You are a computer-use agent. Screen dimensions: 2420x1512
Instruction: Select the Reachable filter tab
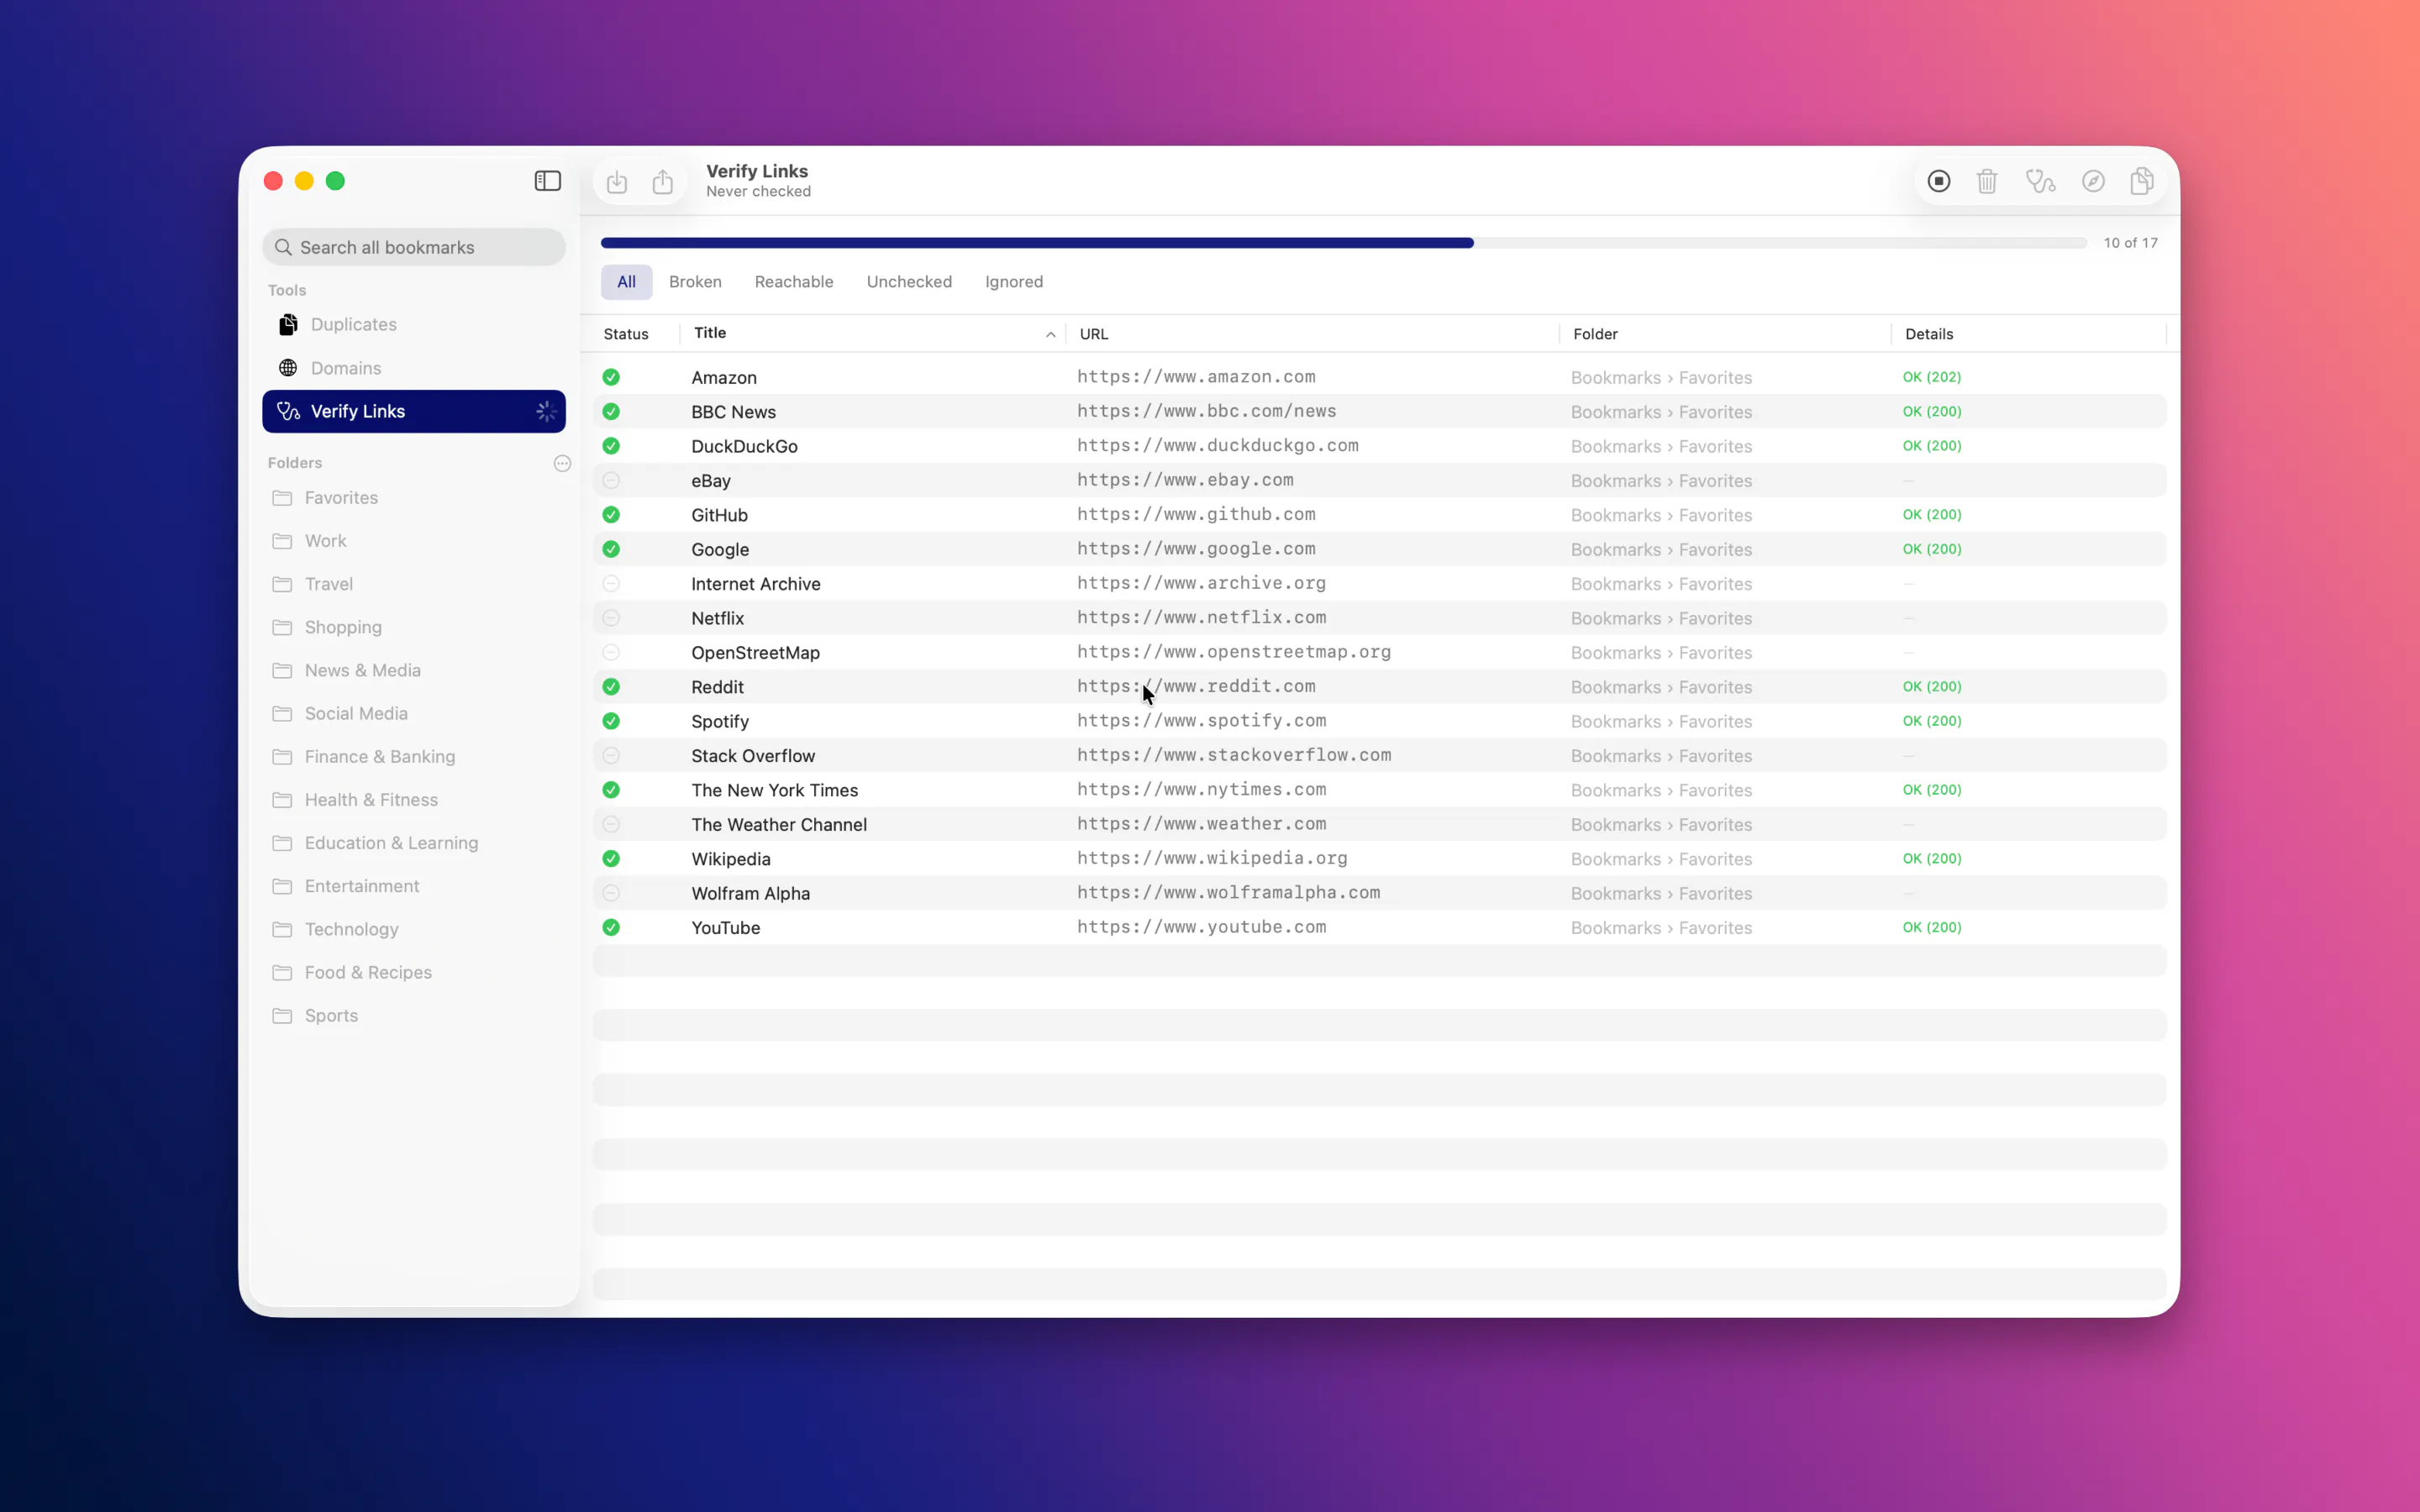[x=794, y=282]
